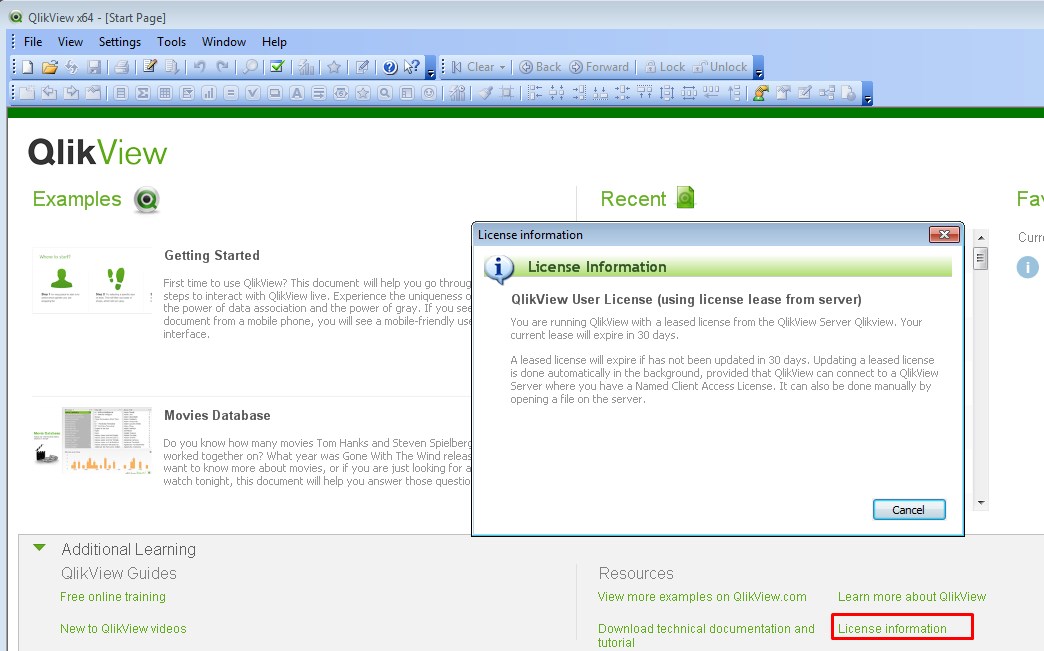The image size is (1044, 651).
Task: Click the Undo arrow icon
Action: tap(200, 67)
